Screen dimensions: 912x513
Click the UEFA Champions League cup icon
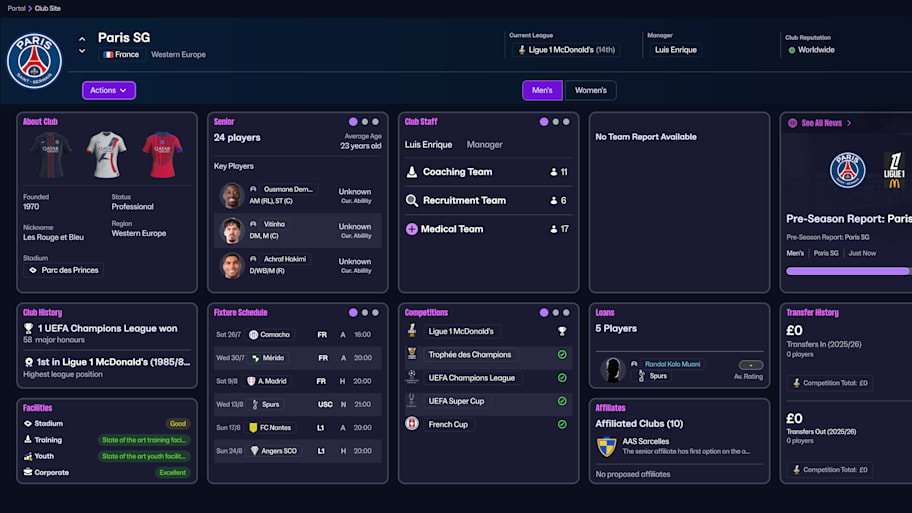coord(412,377)
